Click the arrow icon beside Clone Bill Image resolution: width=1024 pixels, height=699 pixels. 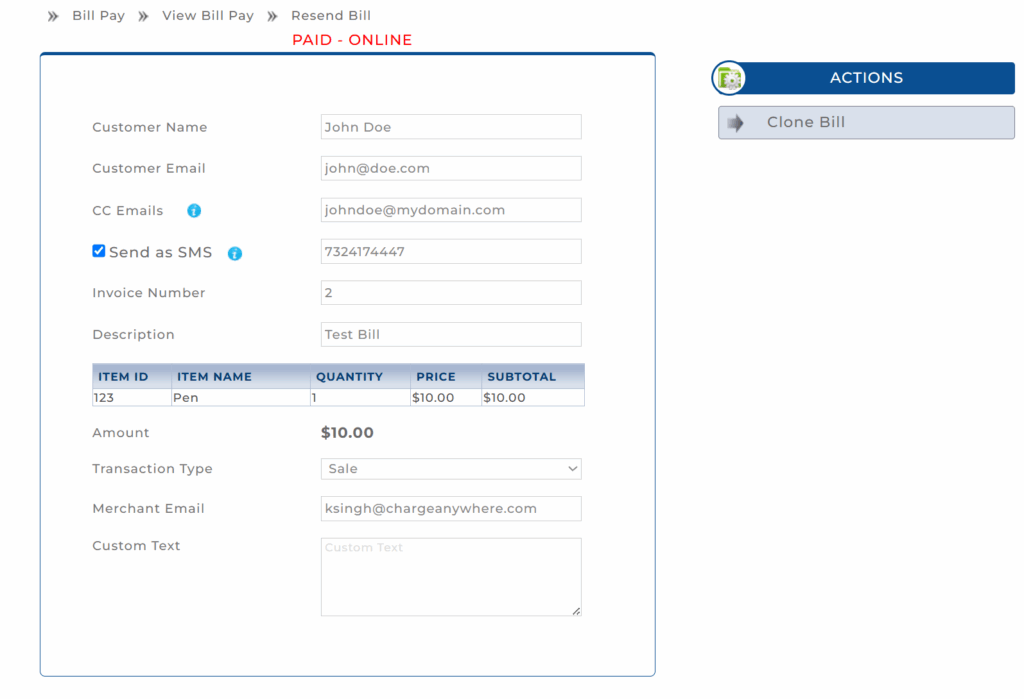[x=736, y=123]
